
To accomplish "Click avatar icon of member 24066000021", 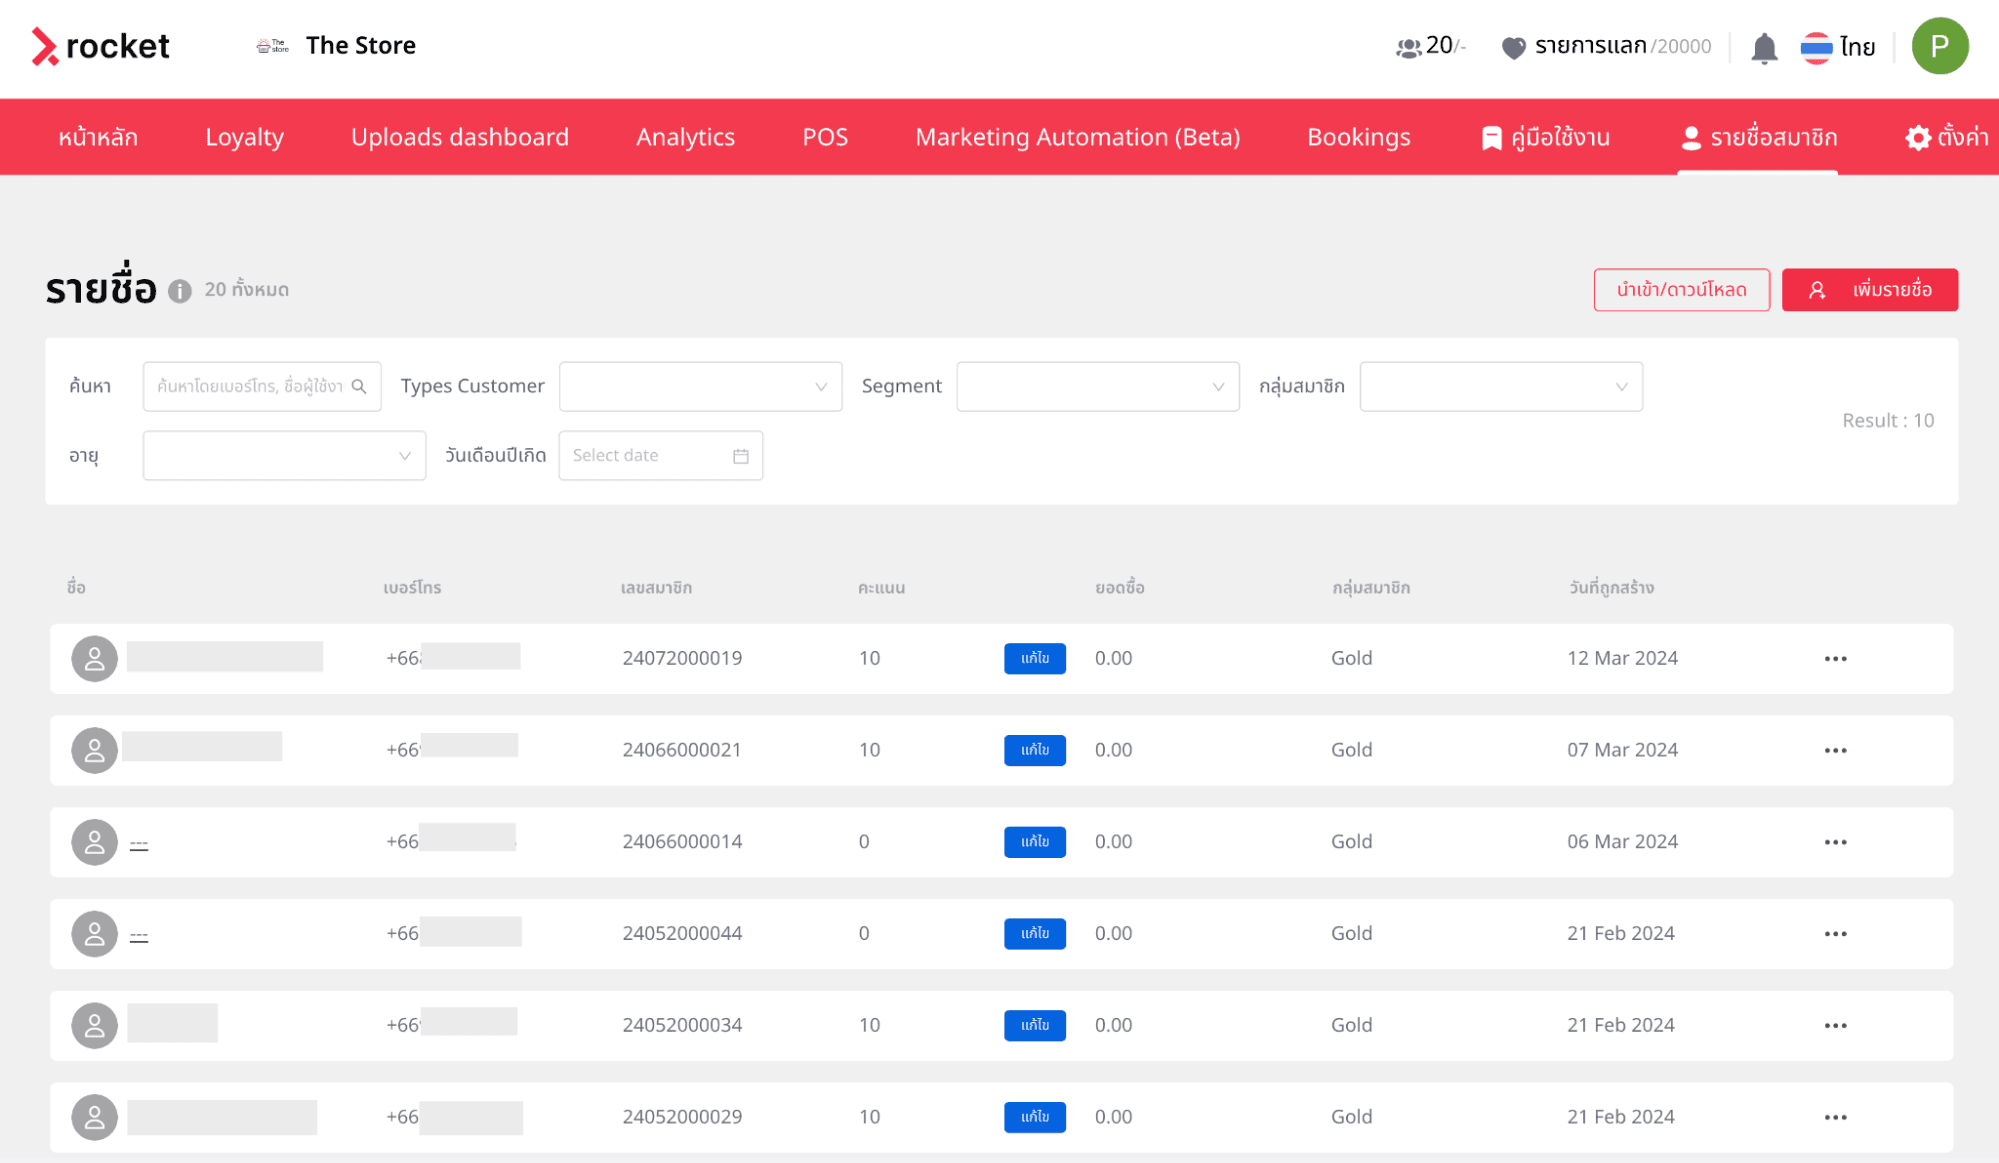I will pos(95,750).
